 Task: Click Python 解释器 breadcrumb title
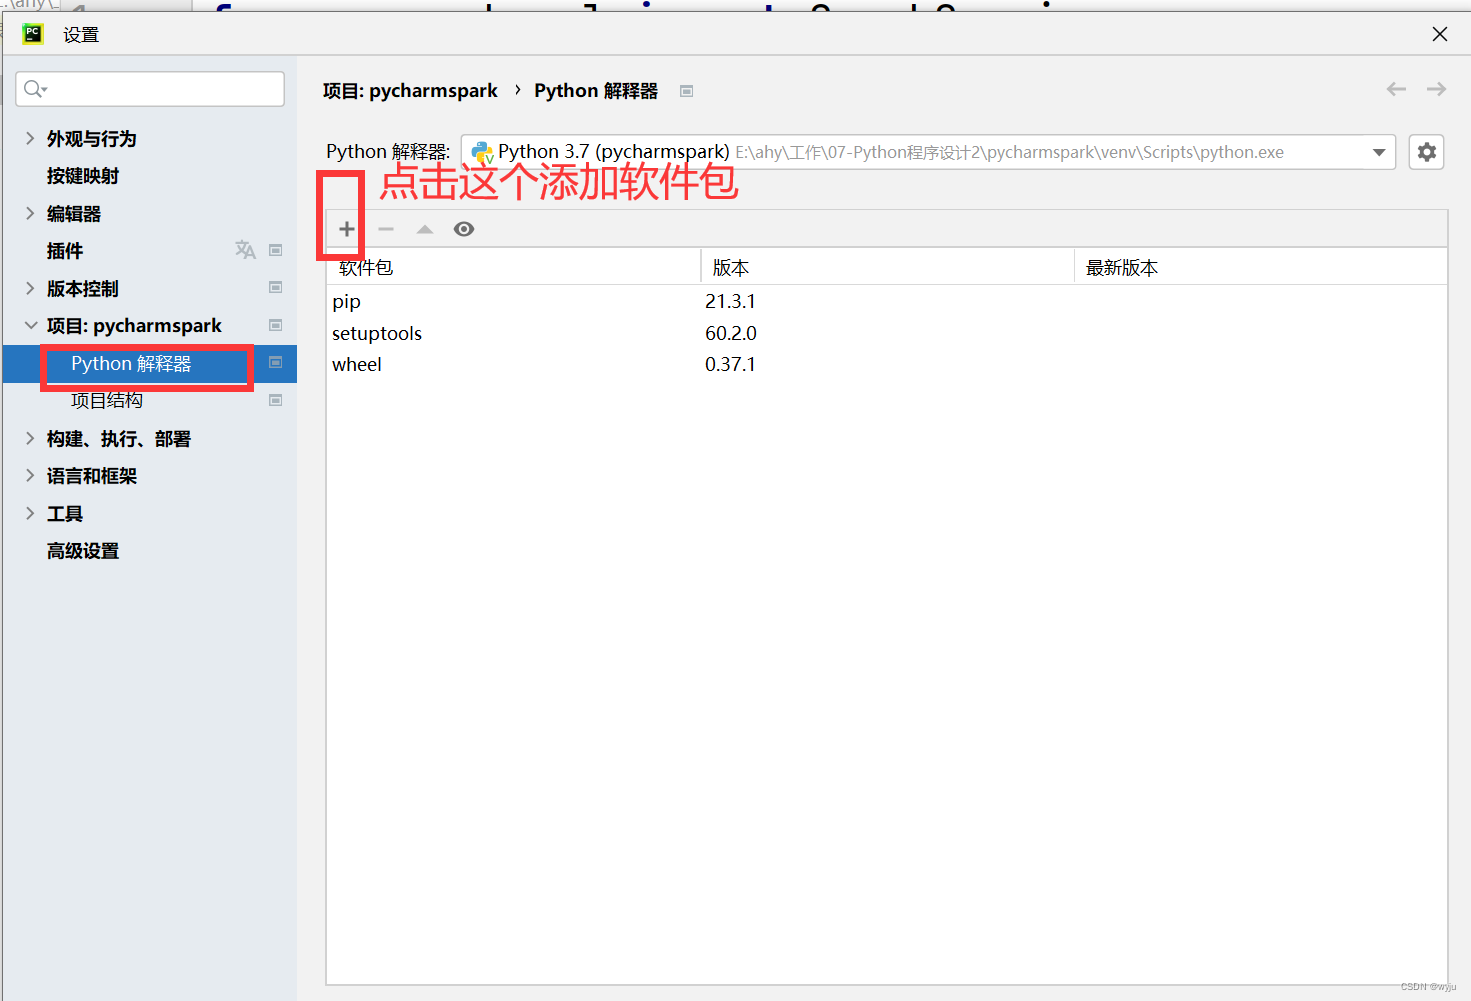click(596, 91)
